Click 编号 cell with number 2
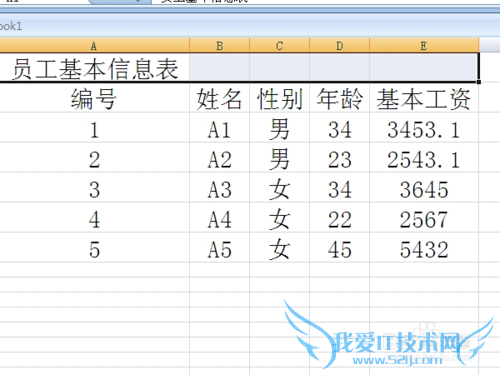 click(94, 158)
